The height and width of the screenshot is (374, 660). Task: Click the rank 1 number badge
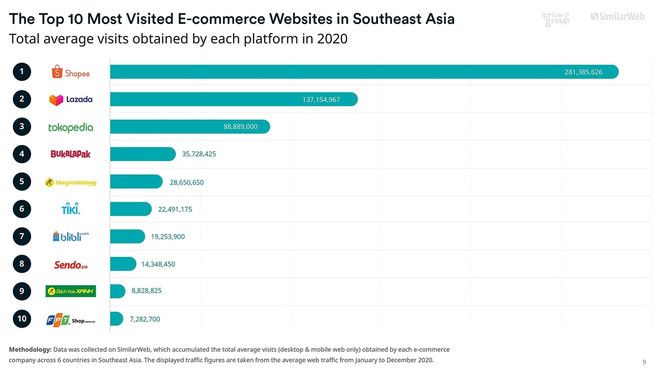22,72
